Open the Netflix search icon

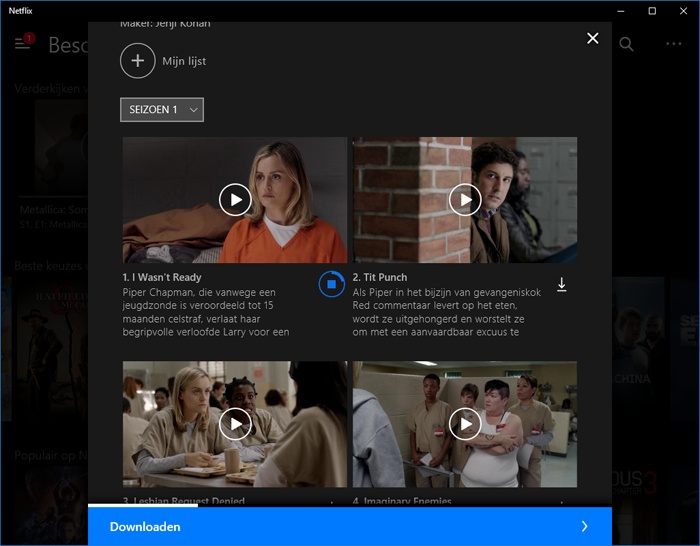626,44
